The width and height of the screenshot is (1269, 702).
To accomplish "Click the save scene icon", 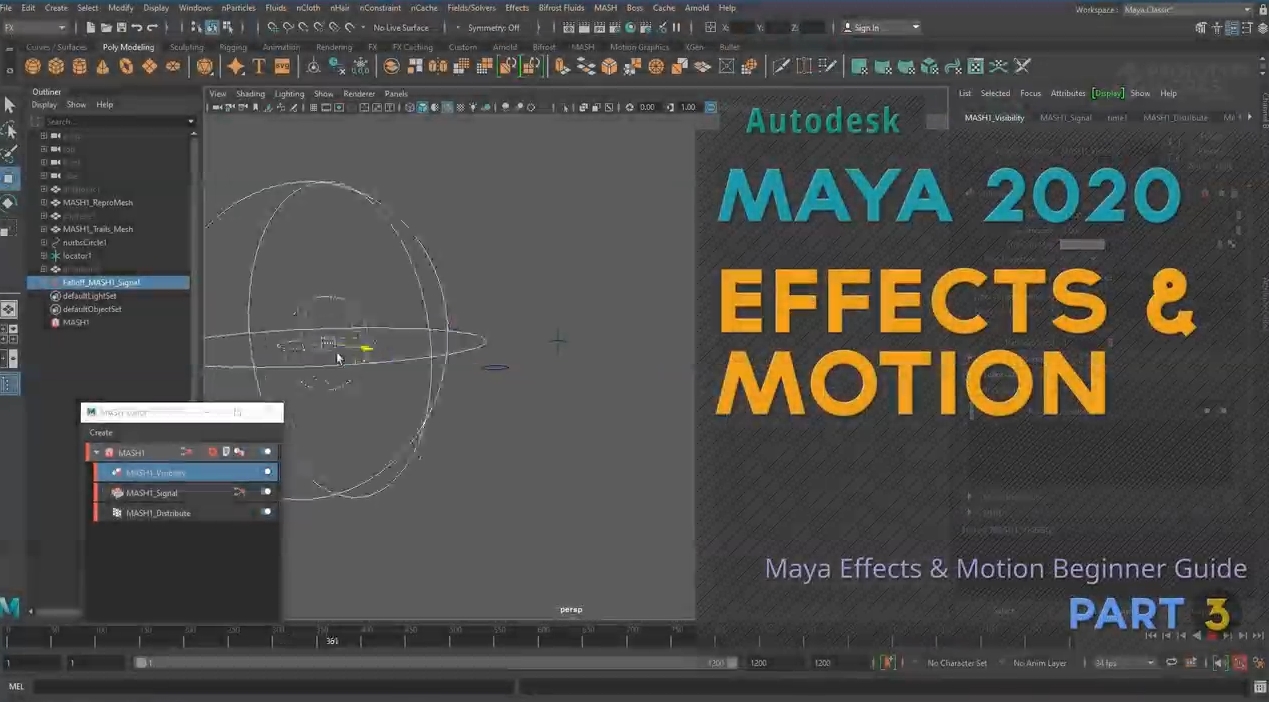I will (121, 28).
